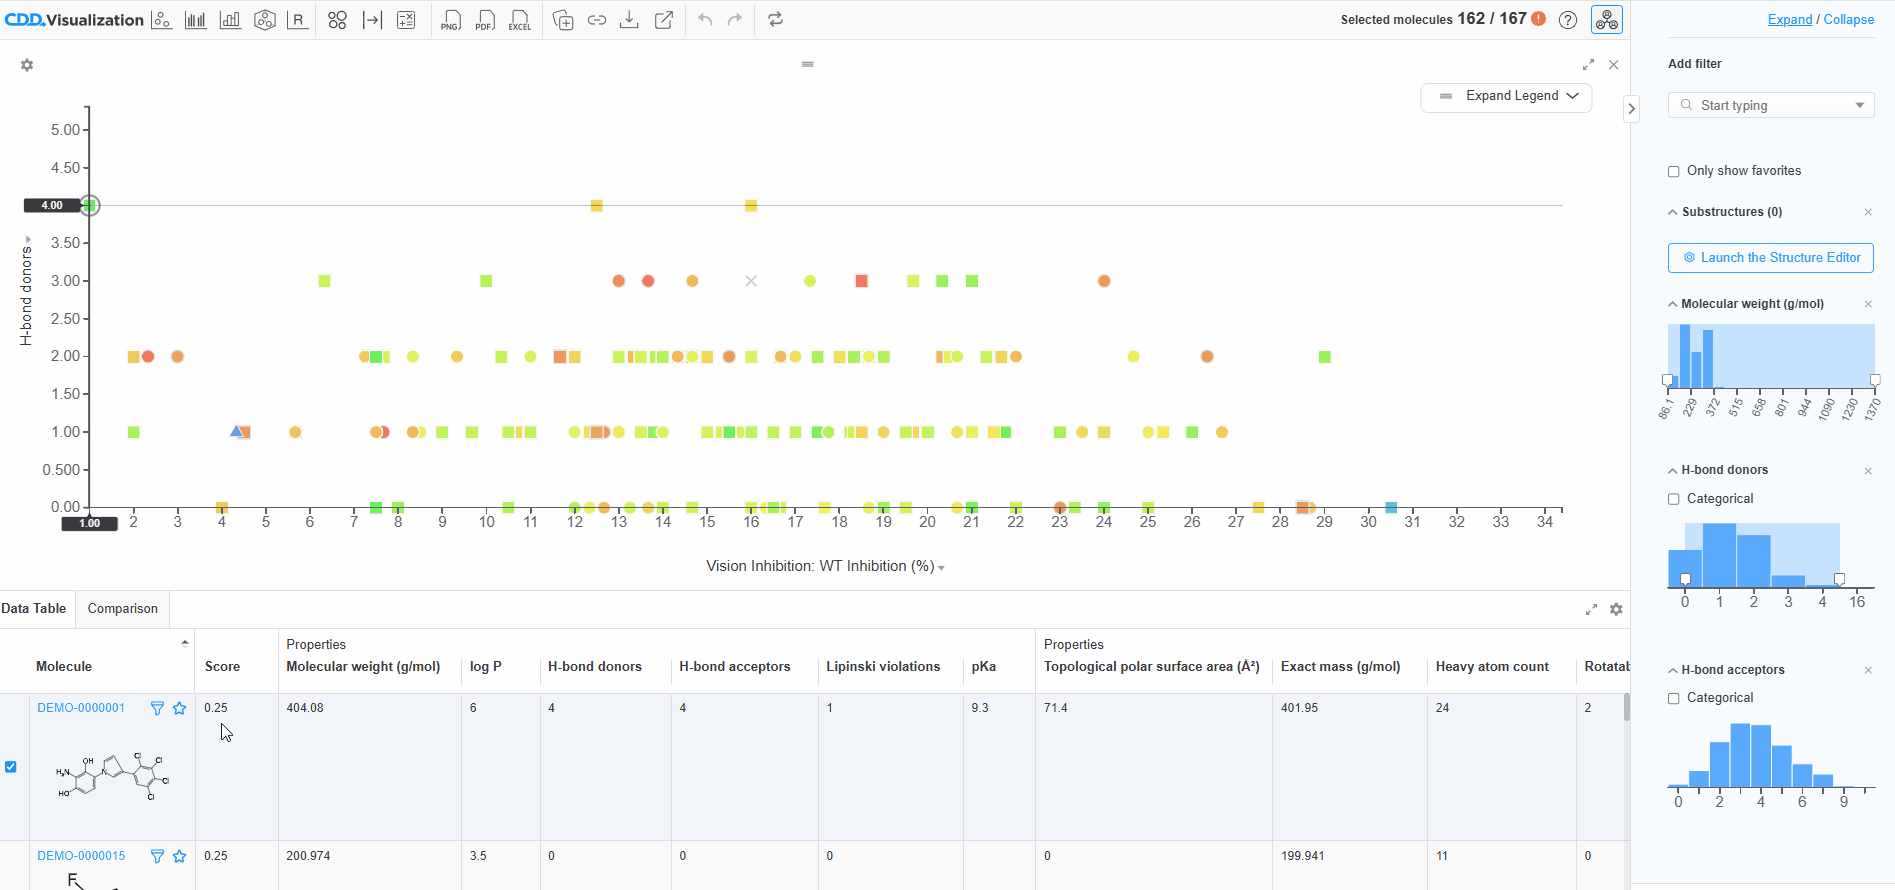Screen dimensions: 1895x890
Task: Add a bar chart from toolbar
Action: [230, 20]
